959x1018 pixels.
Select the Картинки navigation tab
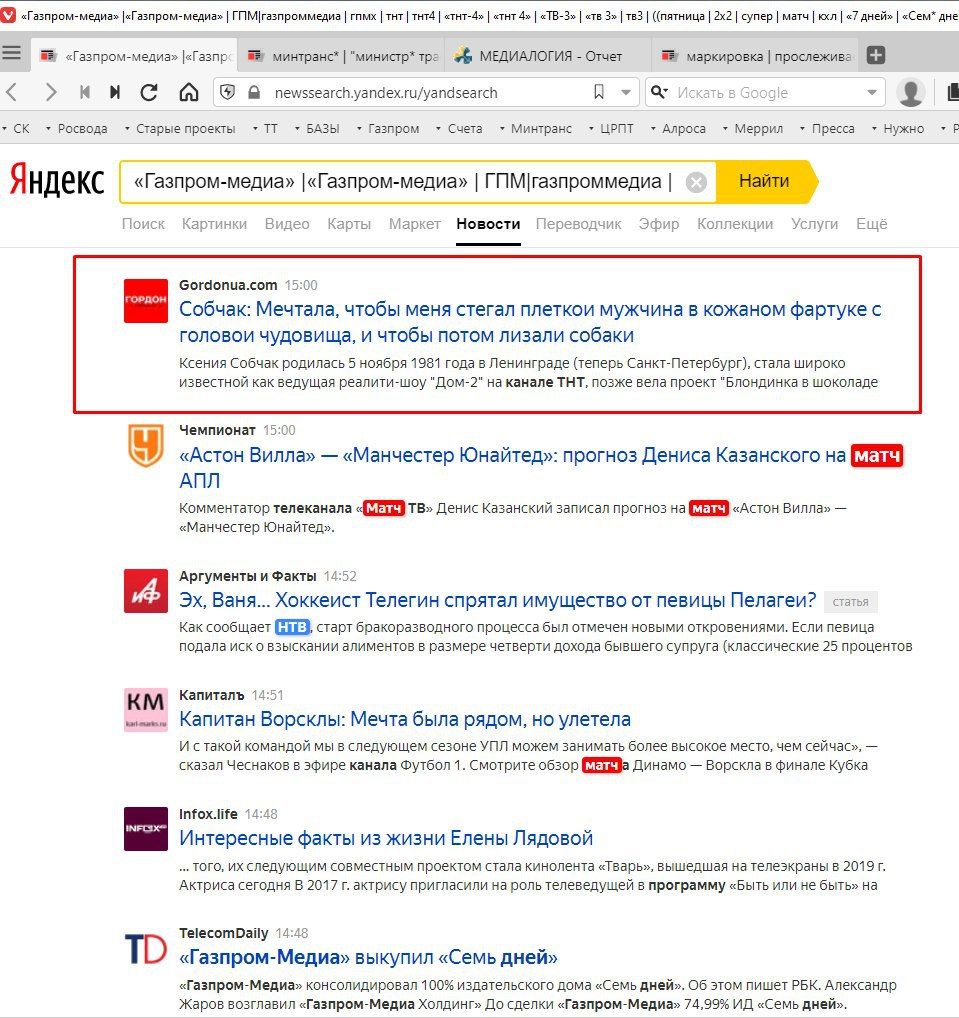[214, 224]
